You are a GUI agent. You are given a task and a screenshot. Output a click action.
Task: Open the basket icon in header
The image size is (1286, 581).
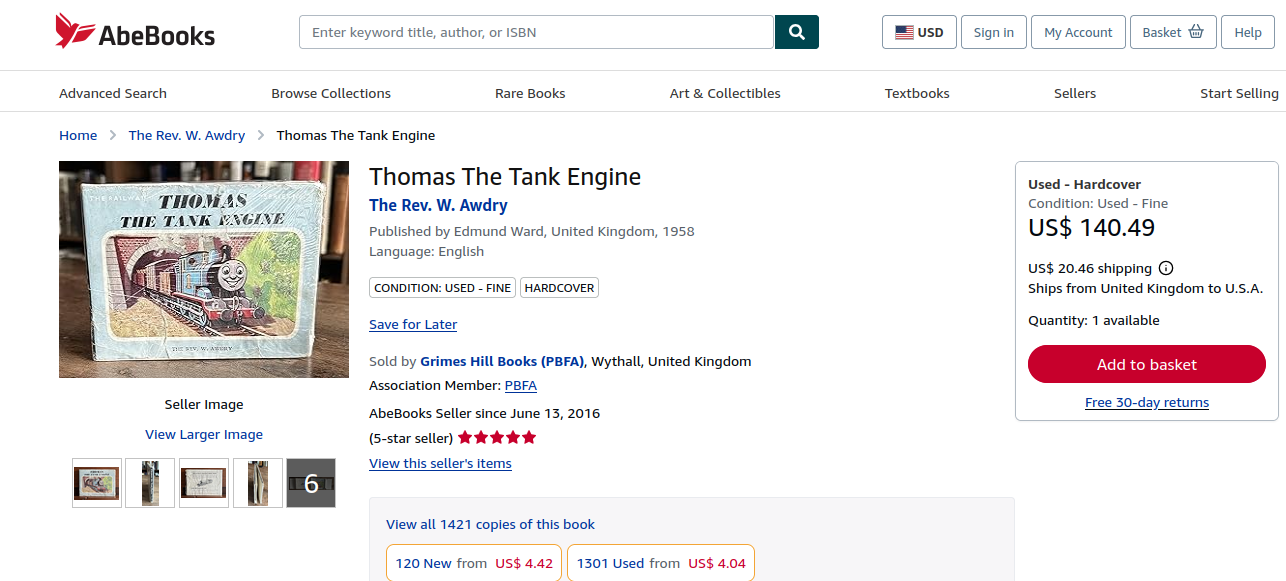(x=1196, y=32)
